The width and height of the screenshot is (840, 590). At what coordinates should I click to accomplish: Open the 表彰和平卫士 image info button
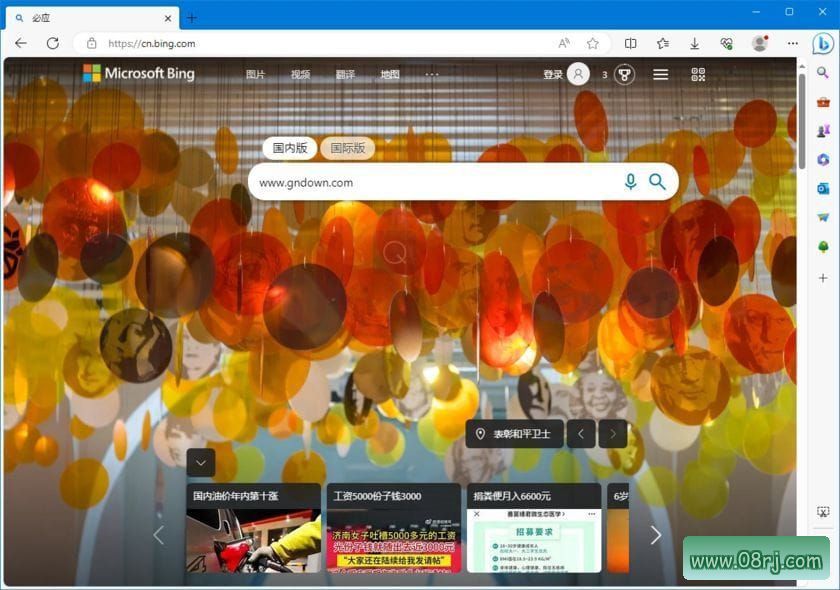(513, 433)
